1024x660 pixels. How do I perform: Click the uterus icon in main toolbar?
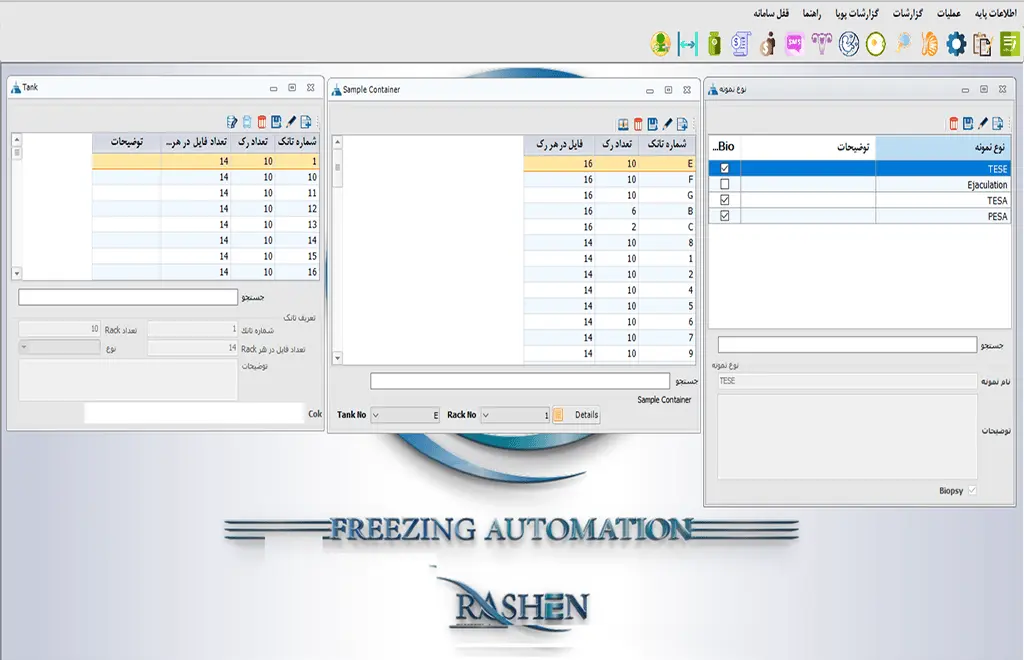tap(822, 43)
